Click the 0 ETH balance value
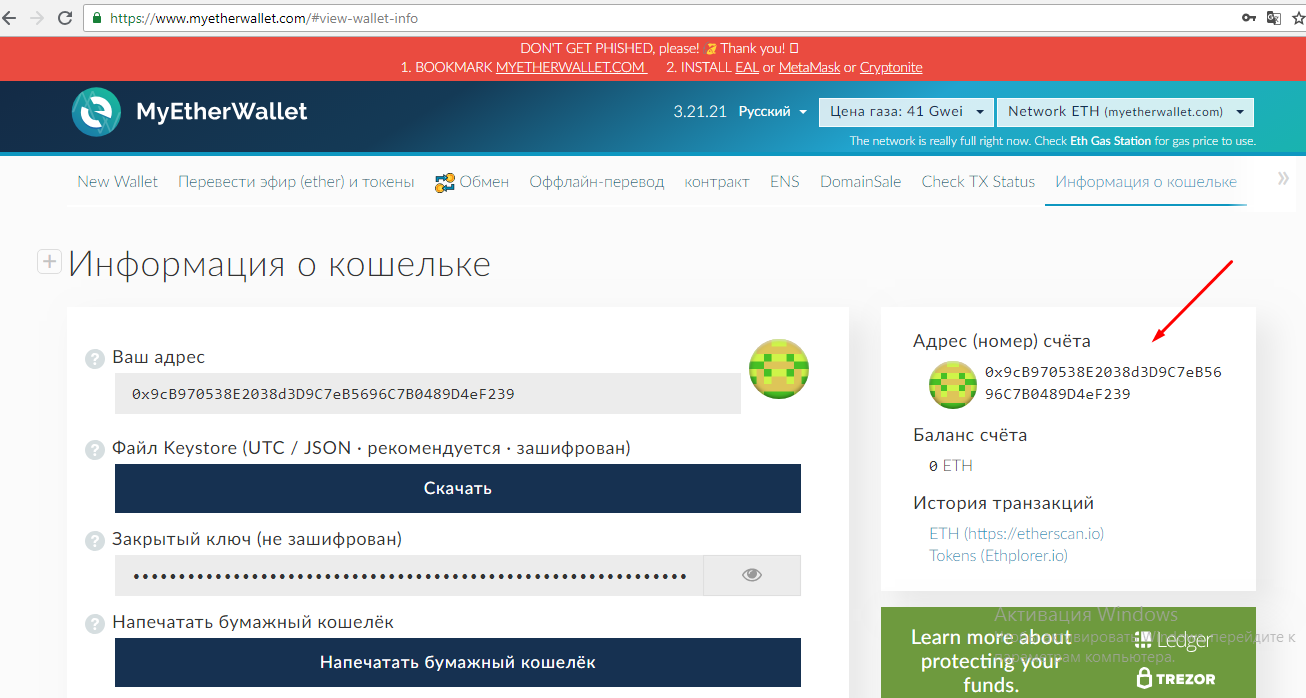Image resolution: width=1306 pixels, height=698 pixels. [950, 466]
